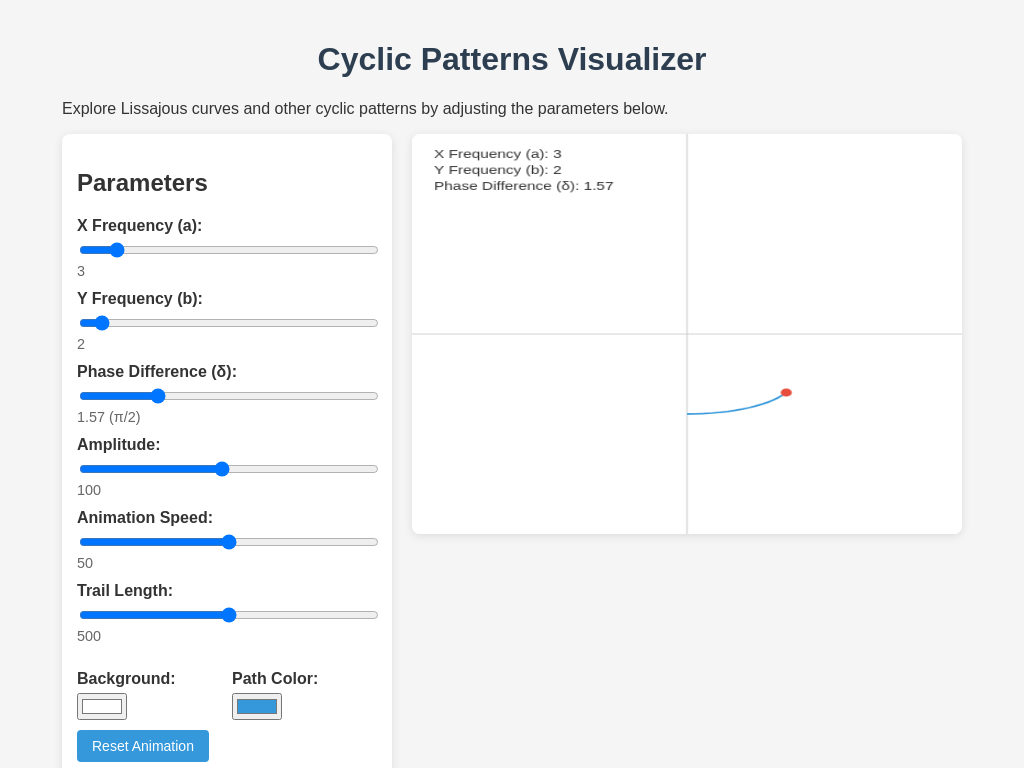Viewport: 1024px width, 768px height.
Task: Click the canvas parameter readout text
Action: pos(523,169)
